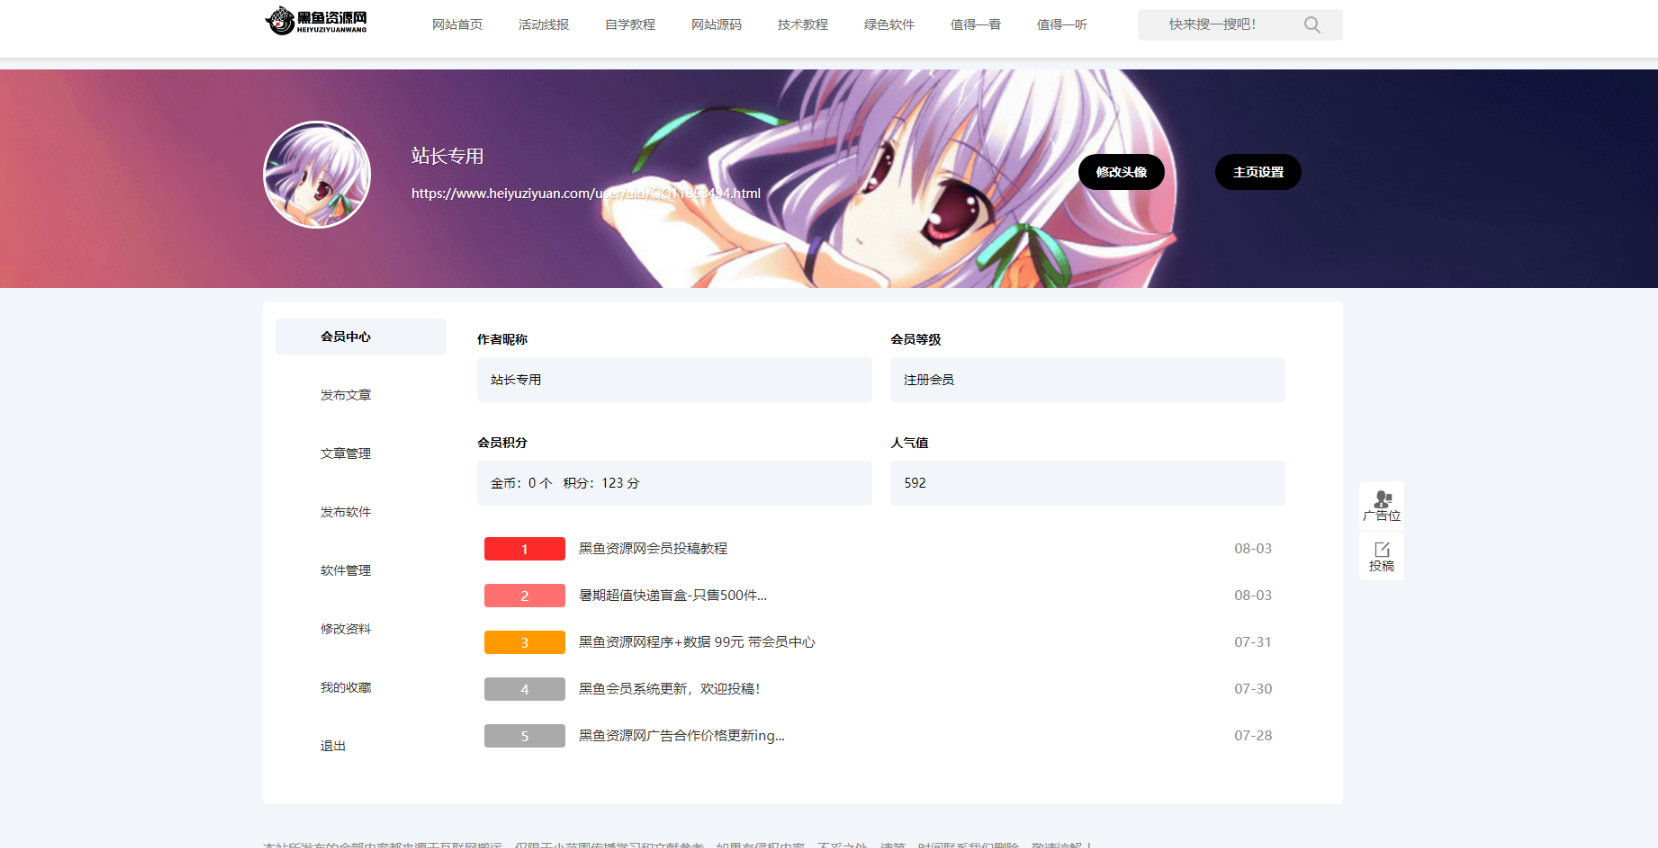Click the 作者昵称 field showing 站长专用
The height and width of the screenshot is (848, 1658).
pos(674,380)
